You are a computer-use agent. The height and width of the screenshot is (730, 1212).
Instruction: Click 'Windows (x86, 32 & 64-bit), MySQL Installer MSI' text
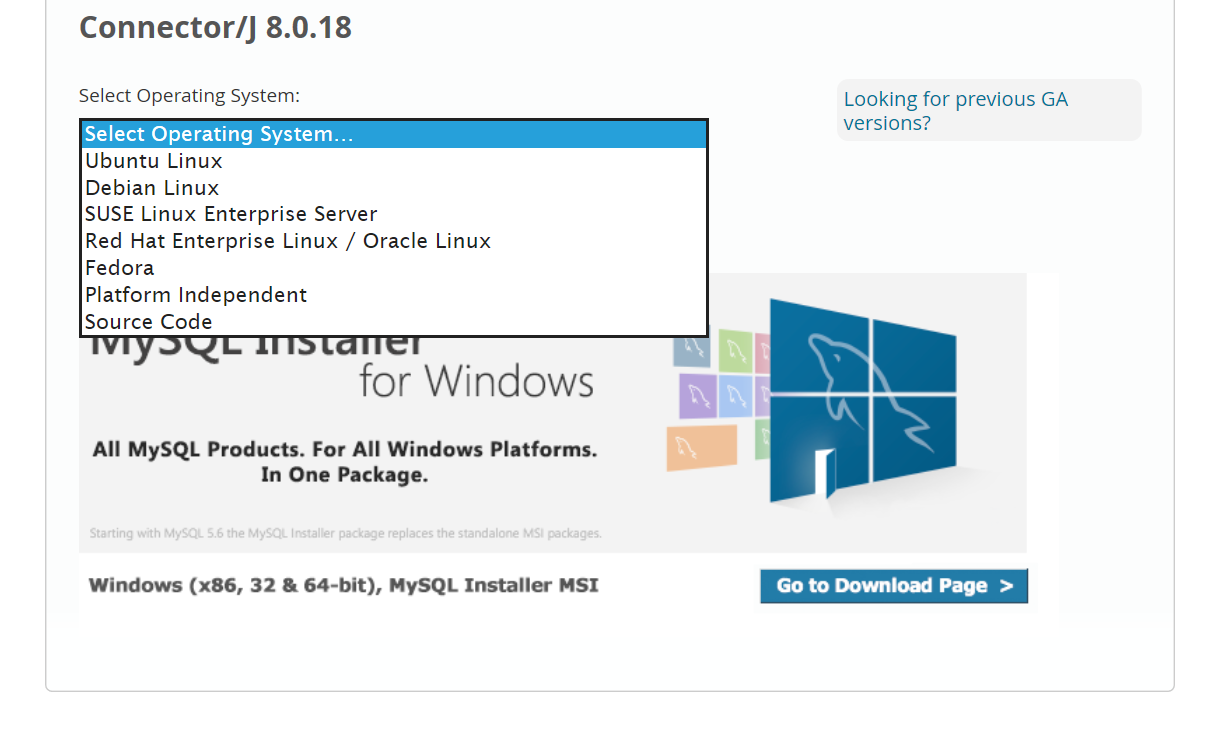tap(343, 585)
